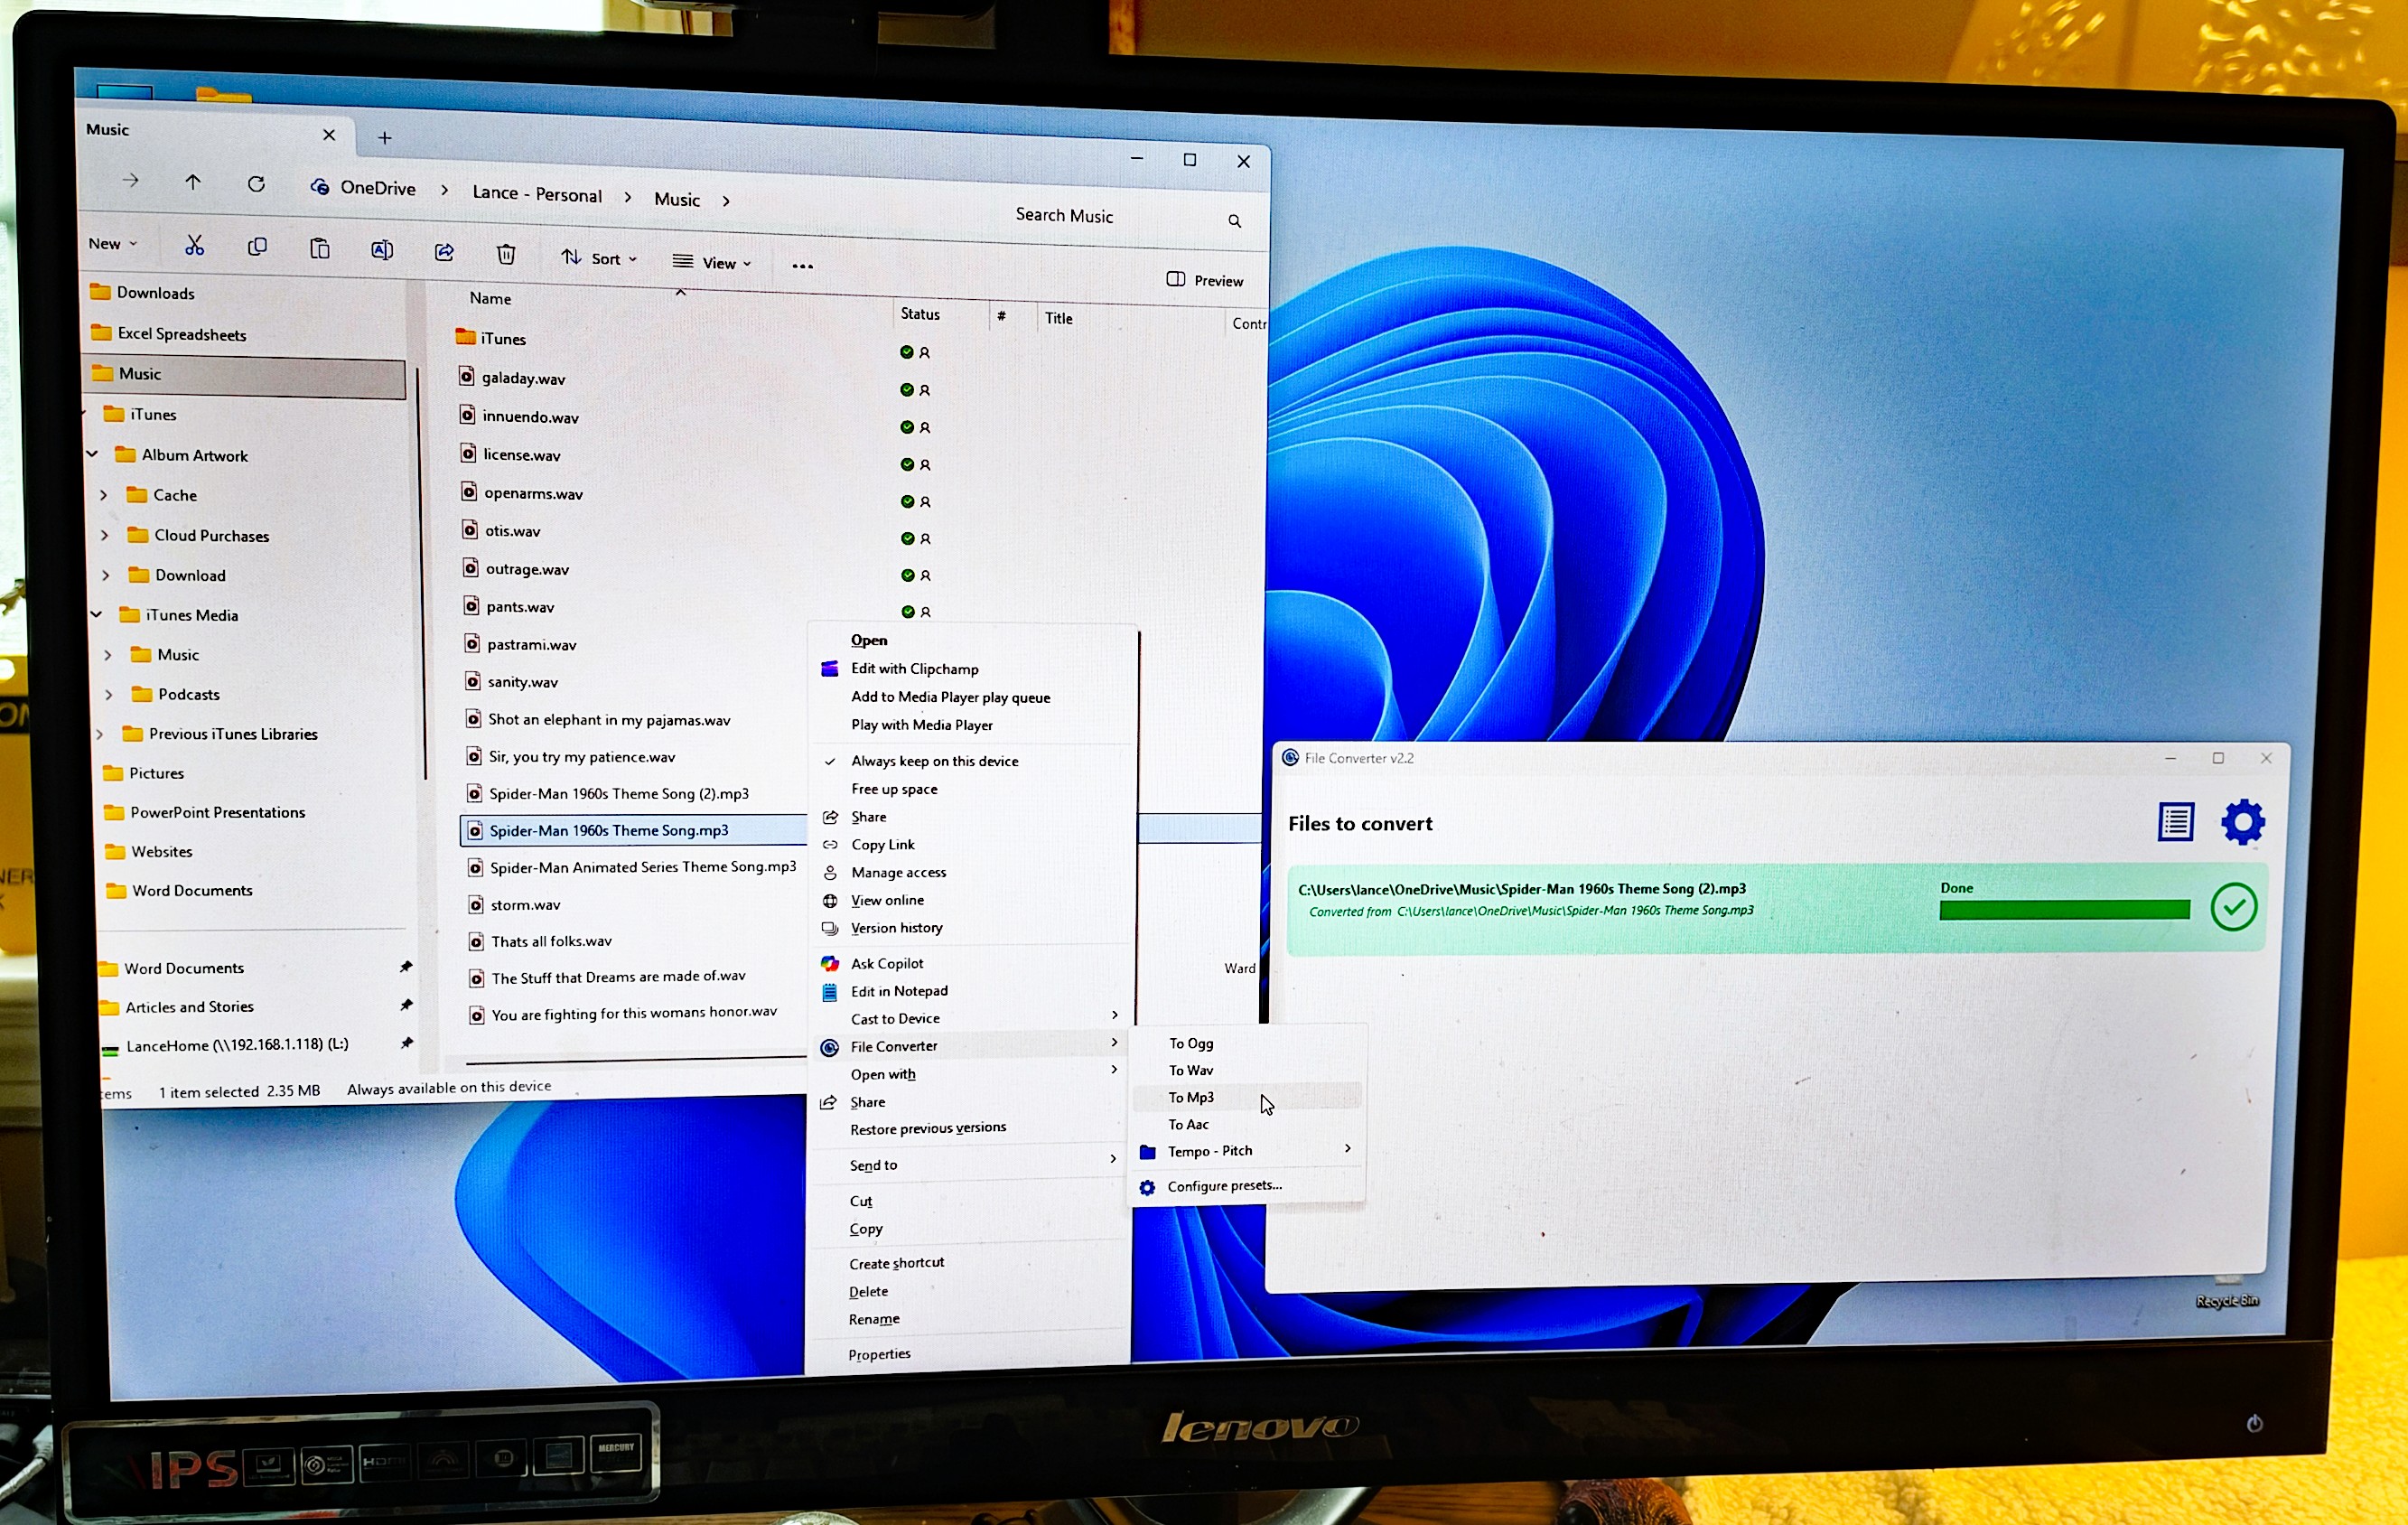Image resolution: width=2408 pixels, height=1525 pixels.
Task: Open File Converter settings gear icon
Action: pos(2242,822)
